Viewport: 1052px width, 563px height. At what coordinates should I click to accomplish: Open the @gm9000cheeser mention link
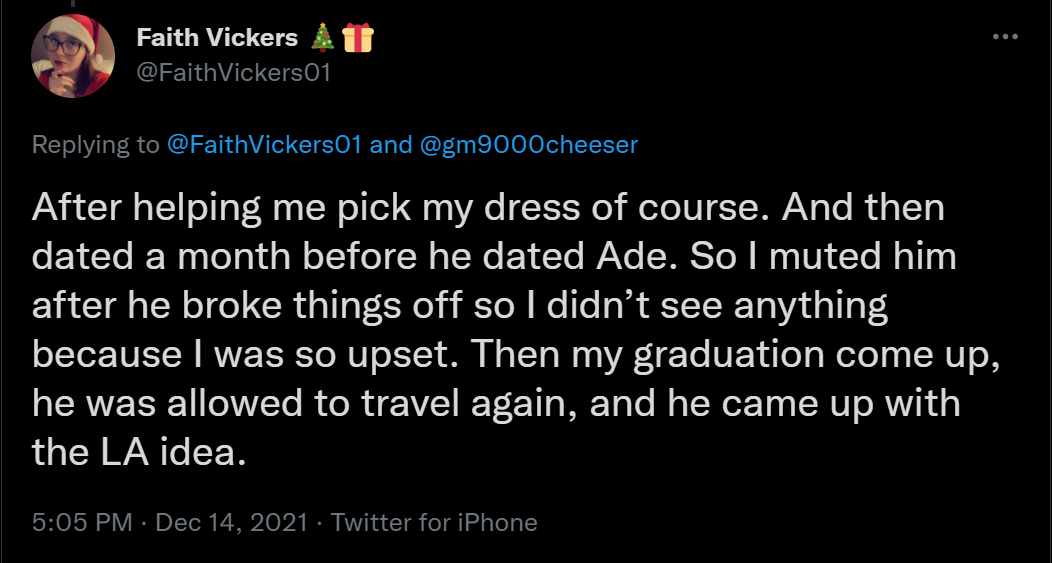click(x=529, y=144)
